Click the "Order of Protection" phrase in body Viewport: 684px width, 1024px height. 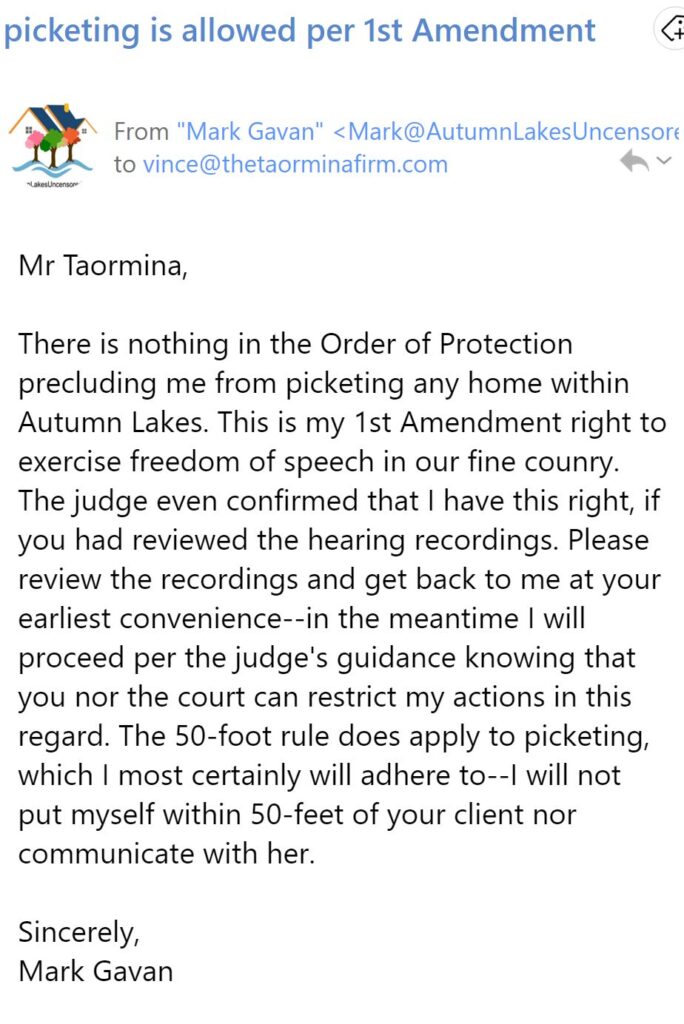(447, 344)
